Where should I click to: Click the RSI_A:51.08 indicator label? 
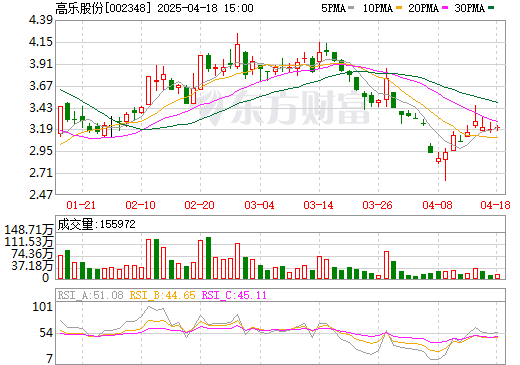tap(90, 295)
